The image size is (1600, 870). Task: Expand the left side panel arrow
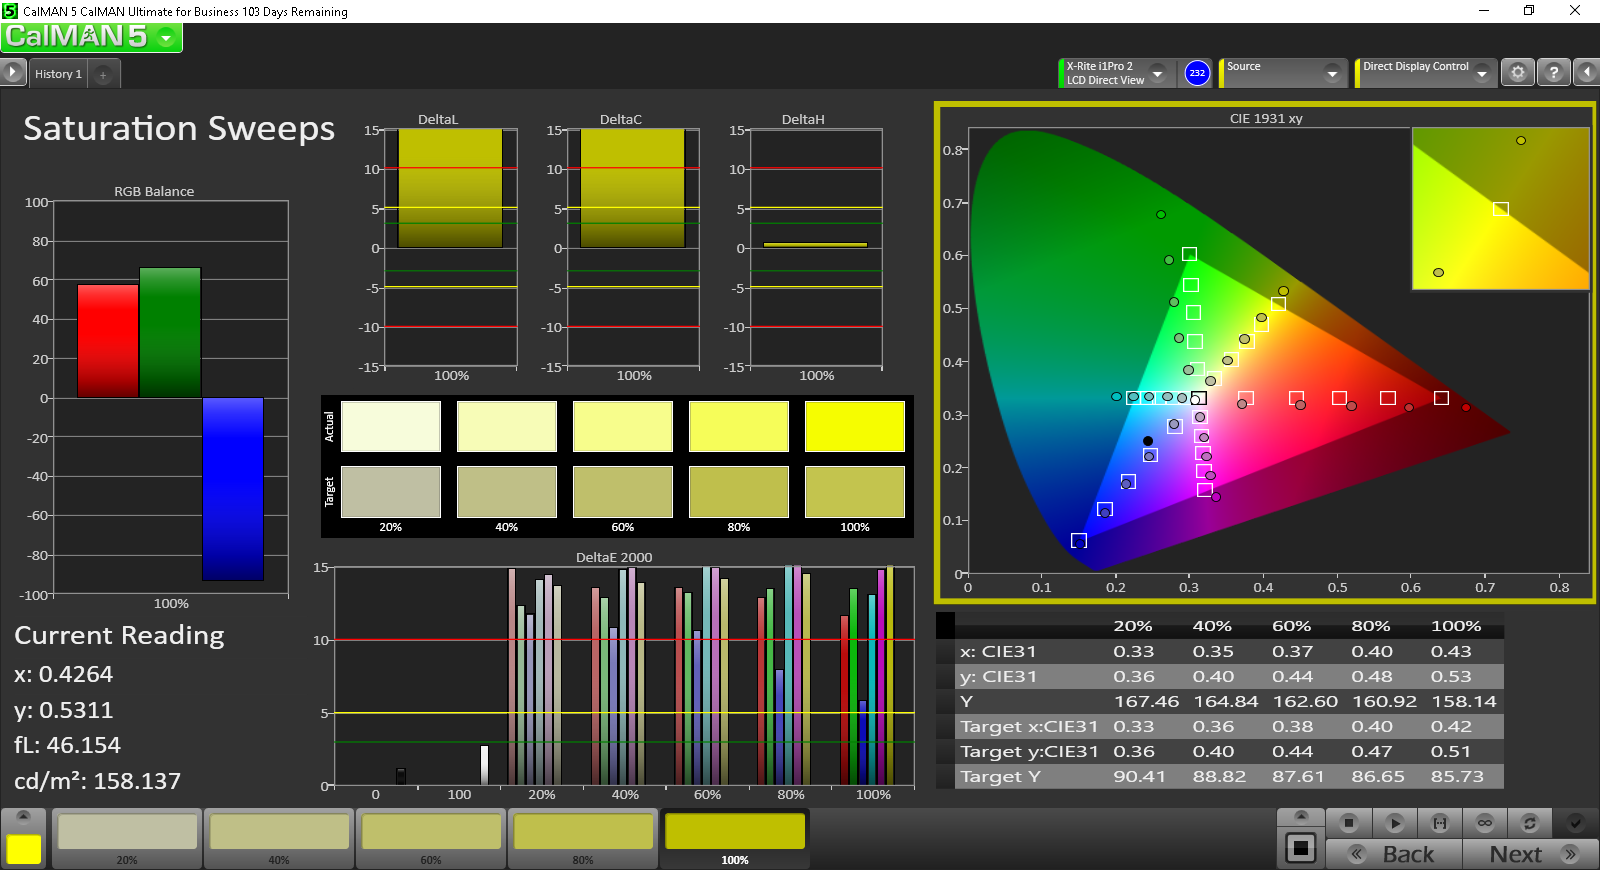pyautogui.click(x=12, y=72)
